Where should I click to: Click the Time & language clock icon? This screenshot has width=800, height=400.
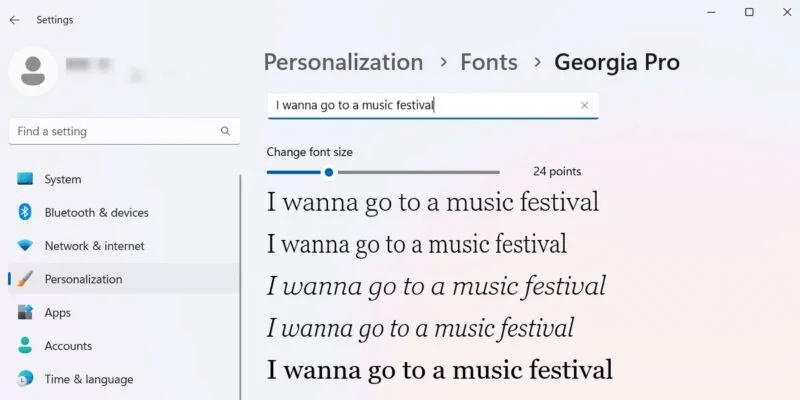click(24, 379)
